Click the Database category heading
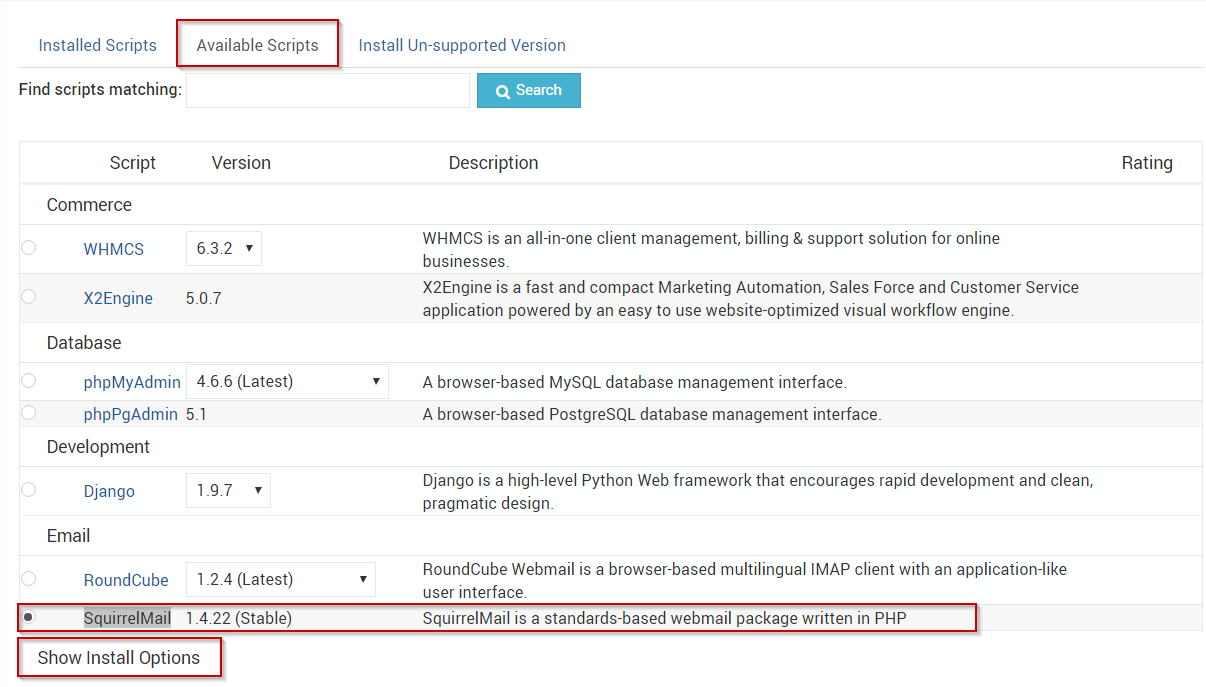The width and height of the screenshot is (1206, 687). 84,343
